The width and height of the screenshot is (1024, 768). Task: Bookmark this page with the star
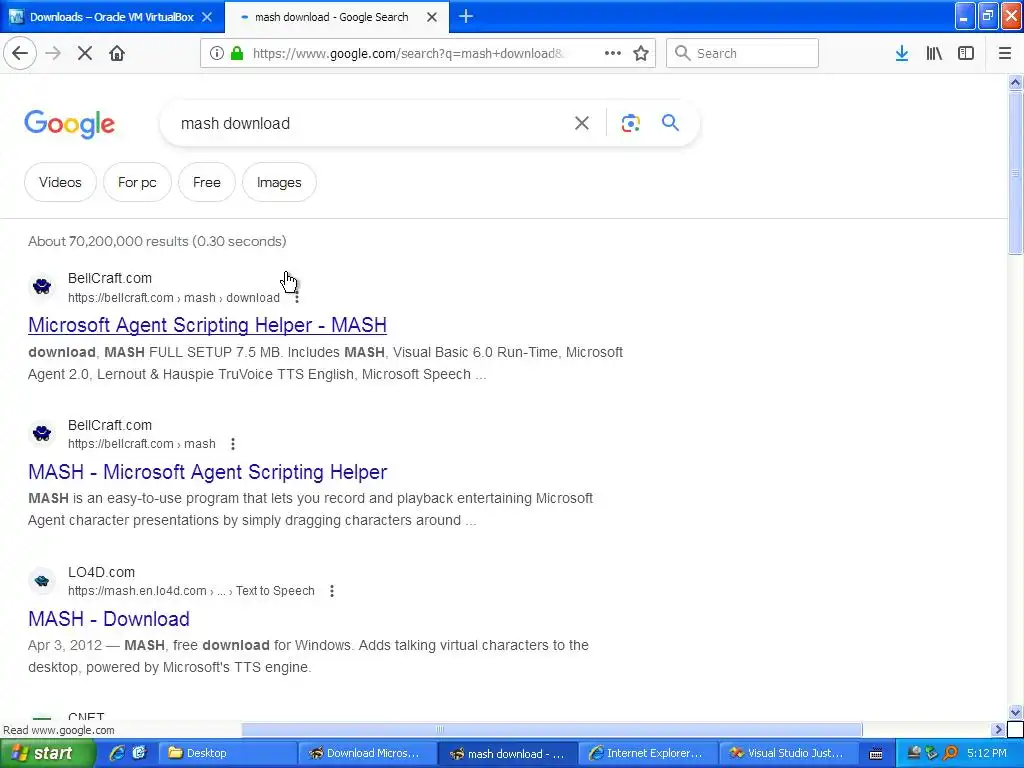coord(641,54)
